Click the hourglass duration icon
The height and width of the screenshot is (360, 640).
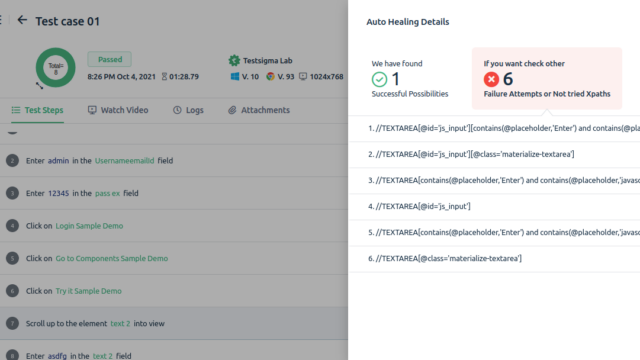click(164, 76)
